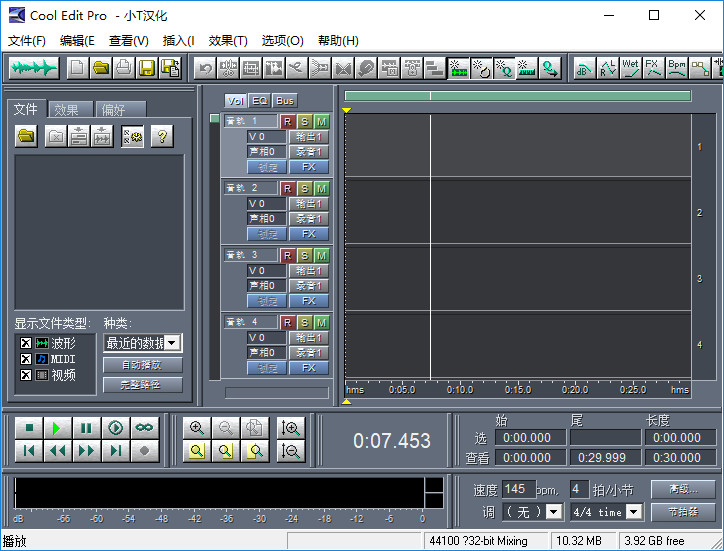Image resolution: width=724 pixels, height=551 pixels.
Task: Open file panel help question icon
Action: (x=162, y=136)
